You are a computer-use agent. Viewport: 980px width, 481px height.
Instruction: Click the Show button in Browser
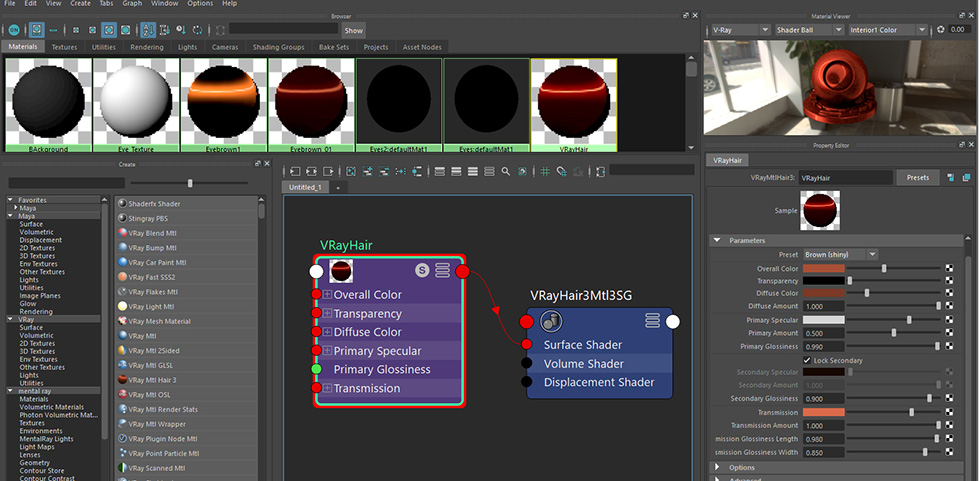coord(353,30)
